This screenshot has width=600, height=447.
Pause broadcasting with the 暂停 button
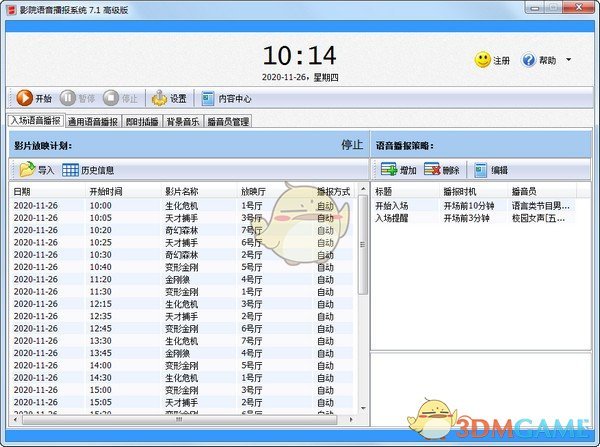tap(77, 98)
